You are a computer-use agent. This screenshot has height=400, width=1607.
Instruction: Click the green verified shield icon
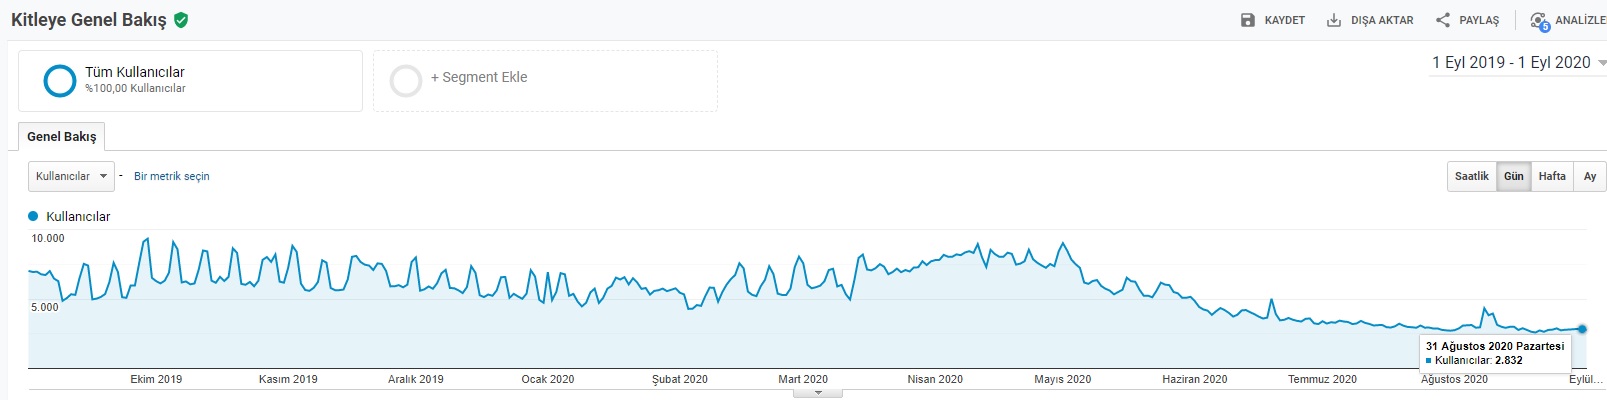coord(181,20)
